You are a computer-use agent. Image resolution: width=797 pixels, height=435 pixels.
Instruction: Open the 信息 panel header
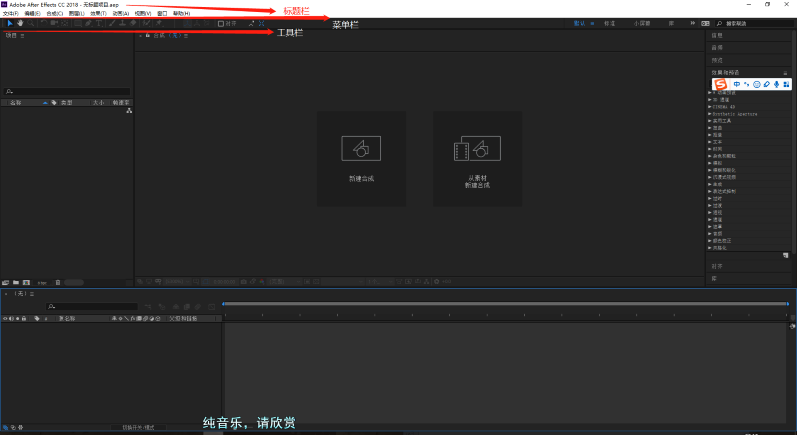[x=717, y=36]
